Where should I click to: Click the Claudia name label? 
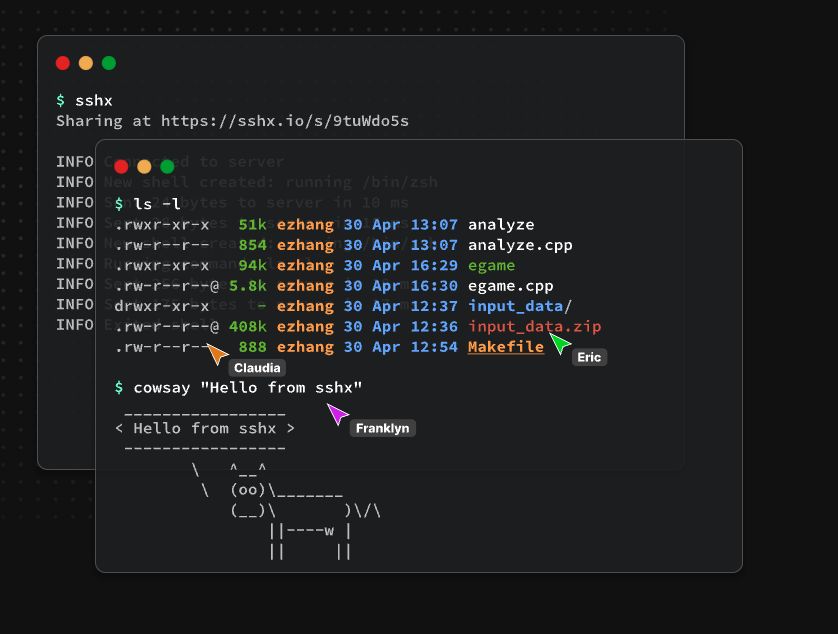(257, 368)
